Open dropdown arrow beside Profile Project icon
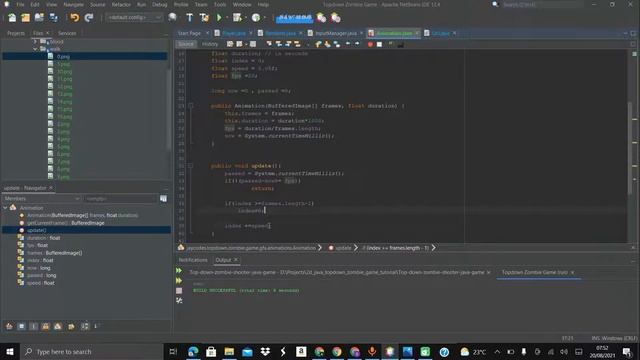 pos(264,18)
